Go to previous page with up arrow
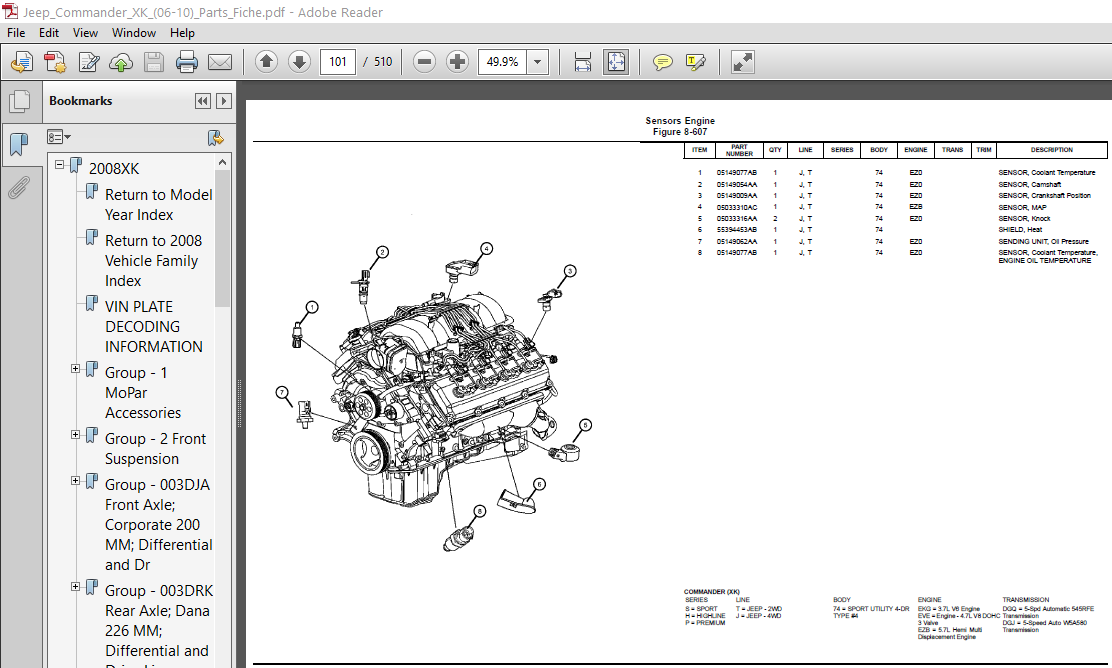This screenshot has height=668, width=1112. (267, 62)
